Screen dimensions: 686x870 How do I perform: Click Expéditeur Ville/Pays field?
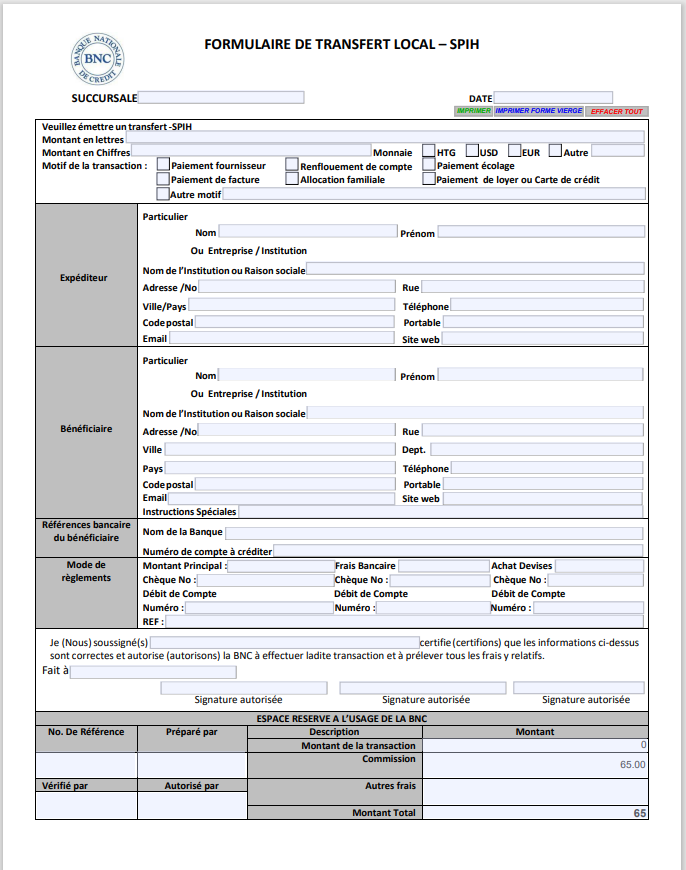[x=291, y=305]
